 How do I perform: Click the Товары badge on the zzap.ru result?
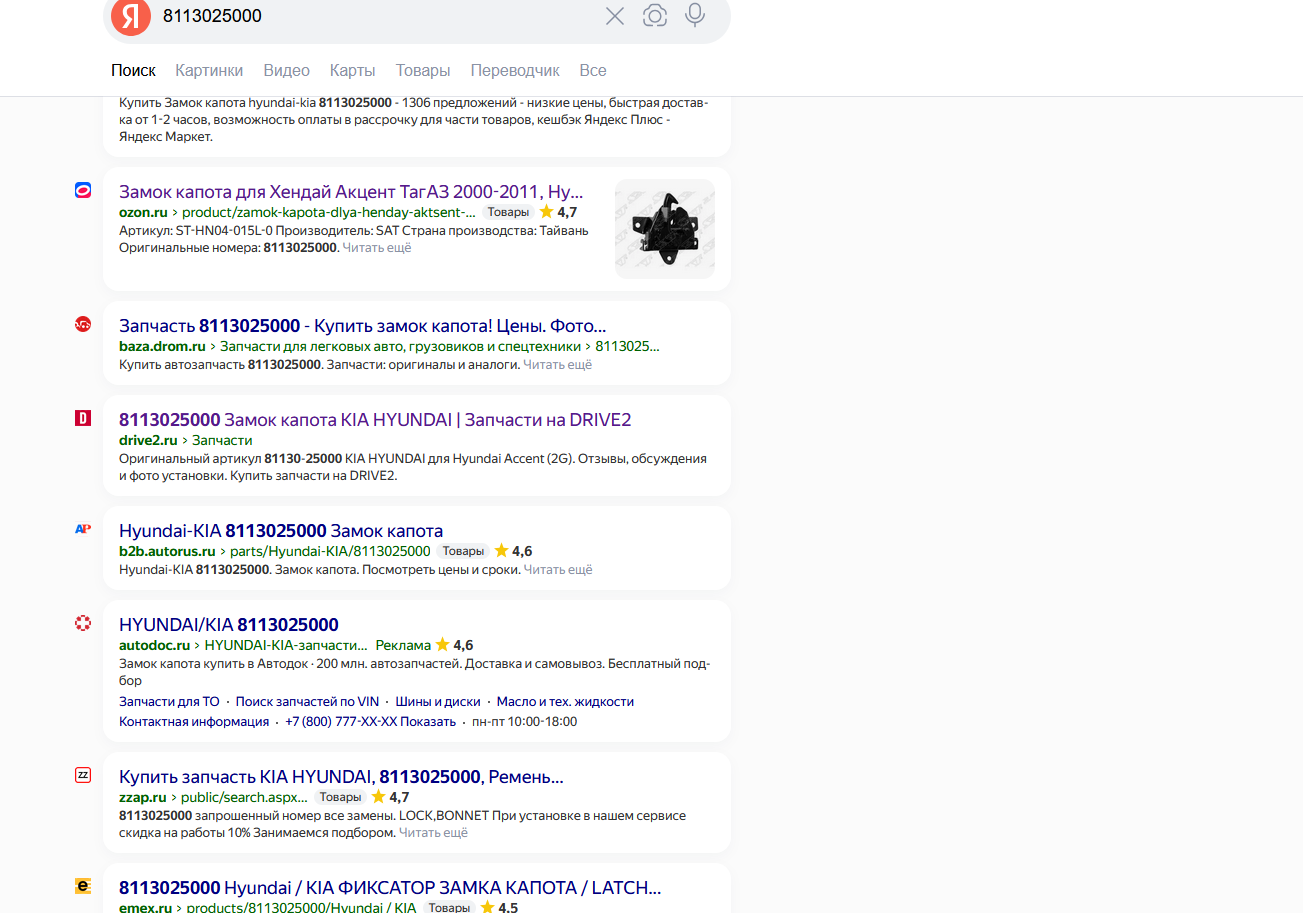(x=340, y=797)
